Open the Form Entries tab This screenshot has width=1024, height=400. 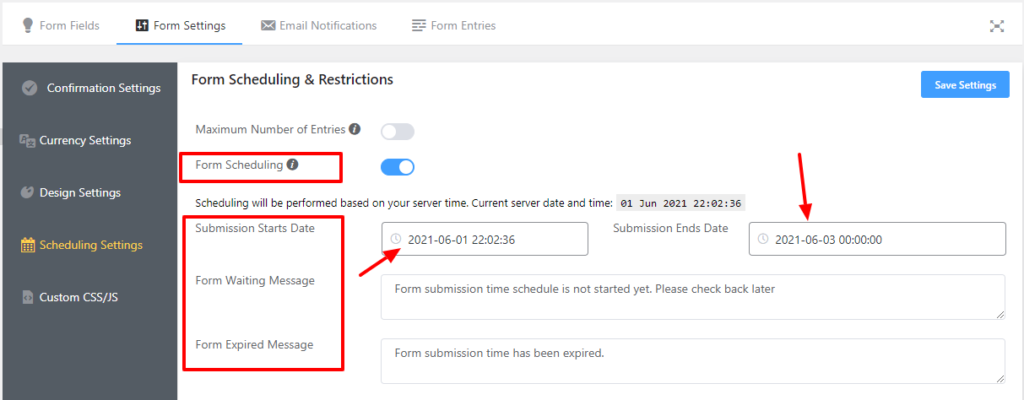(x=453, y=26)
